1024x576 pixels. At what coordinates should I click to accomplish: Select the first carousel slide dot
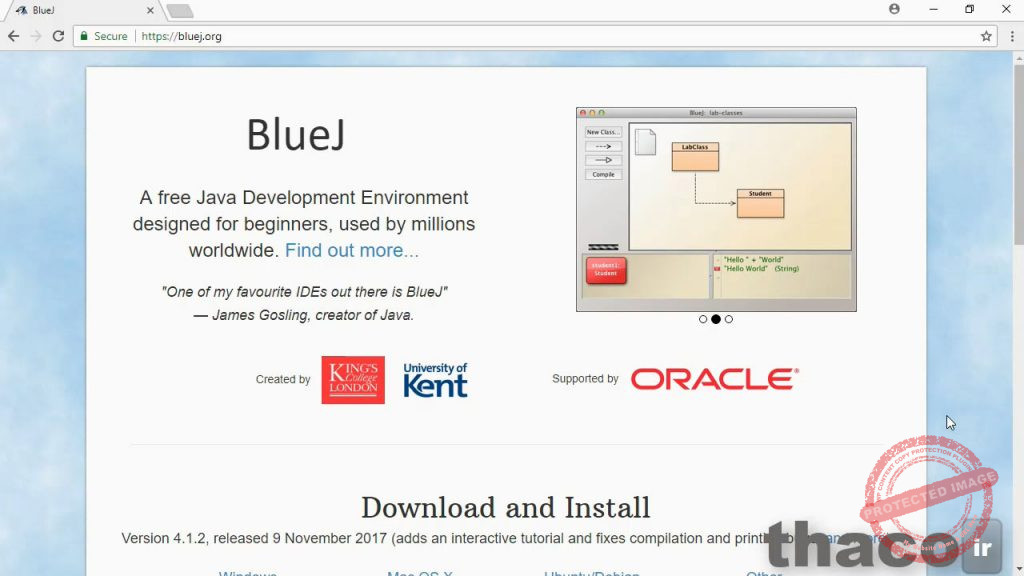click(x=703, y=319)
